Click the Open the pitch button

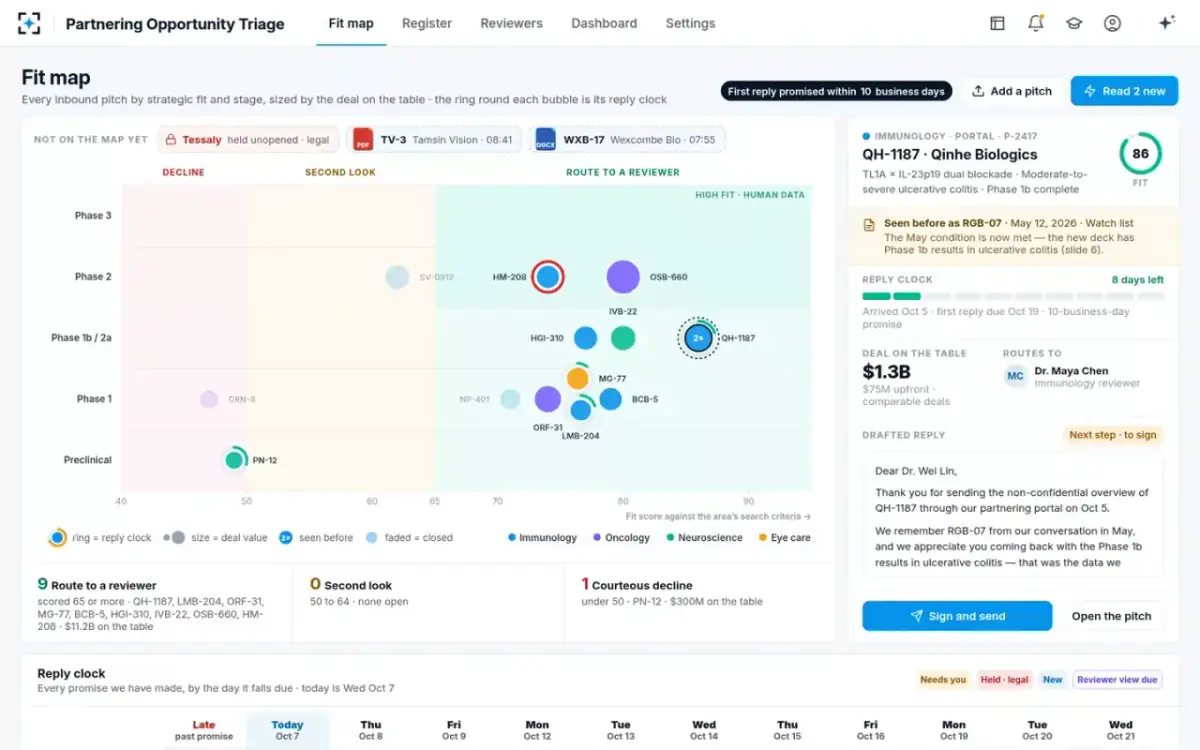(x=1111, y=616)
